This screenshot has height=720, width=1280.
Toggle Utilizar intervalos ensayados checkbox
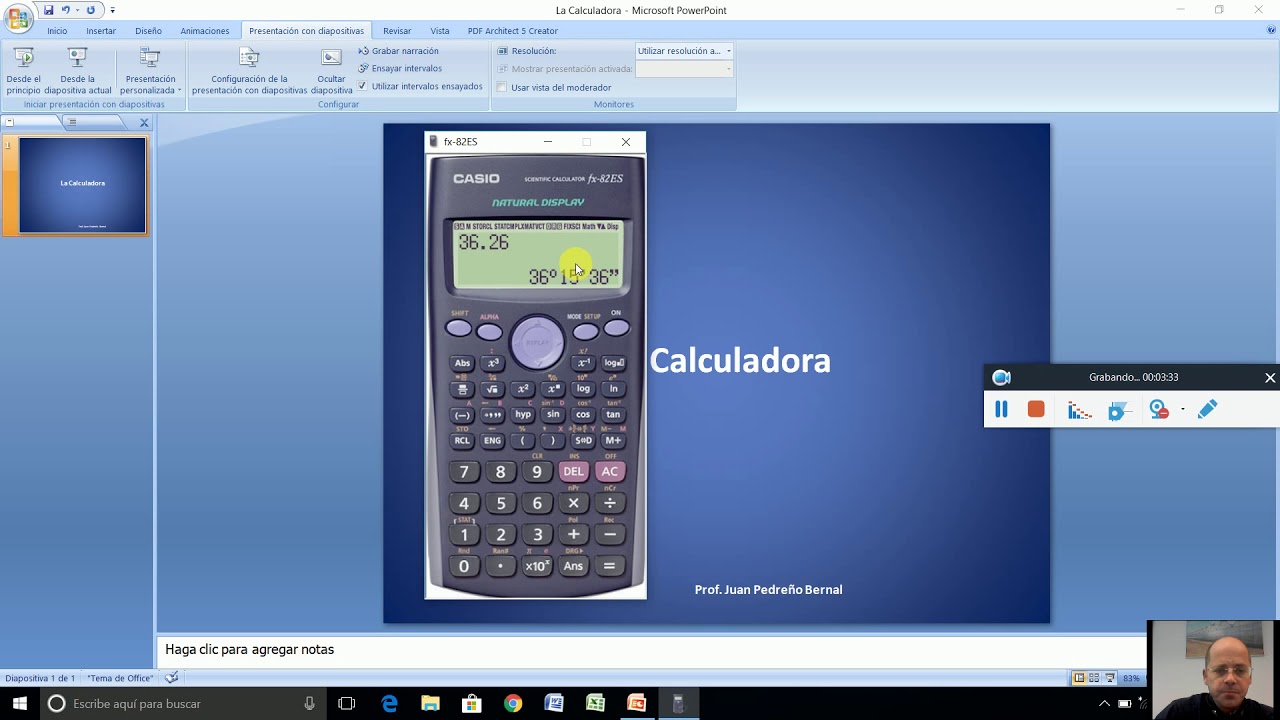[363, 86]
